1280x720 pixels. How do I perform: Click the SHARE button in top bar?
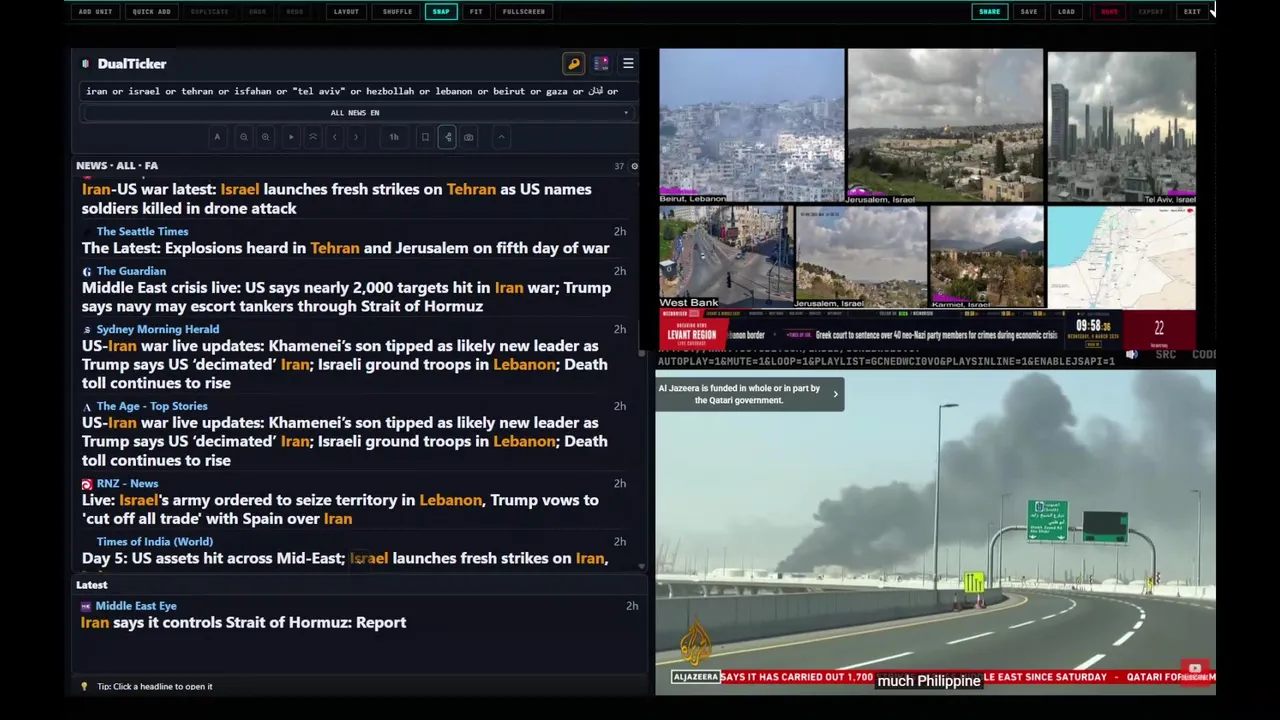tap(989, 12)
